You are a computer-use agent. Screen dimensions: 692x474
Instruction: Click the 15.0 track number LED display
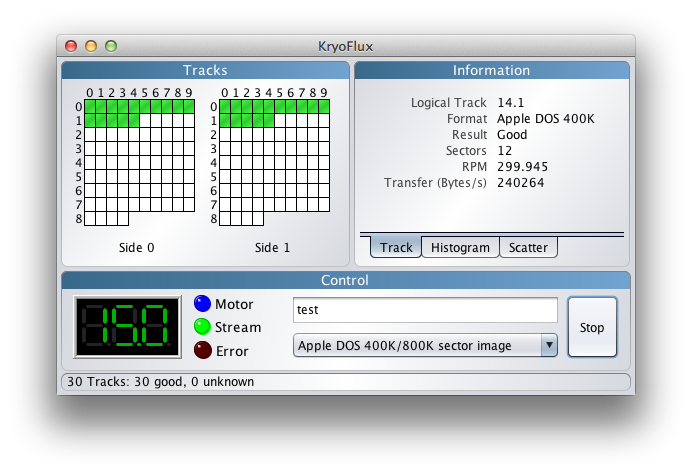[128, 327]
